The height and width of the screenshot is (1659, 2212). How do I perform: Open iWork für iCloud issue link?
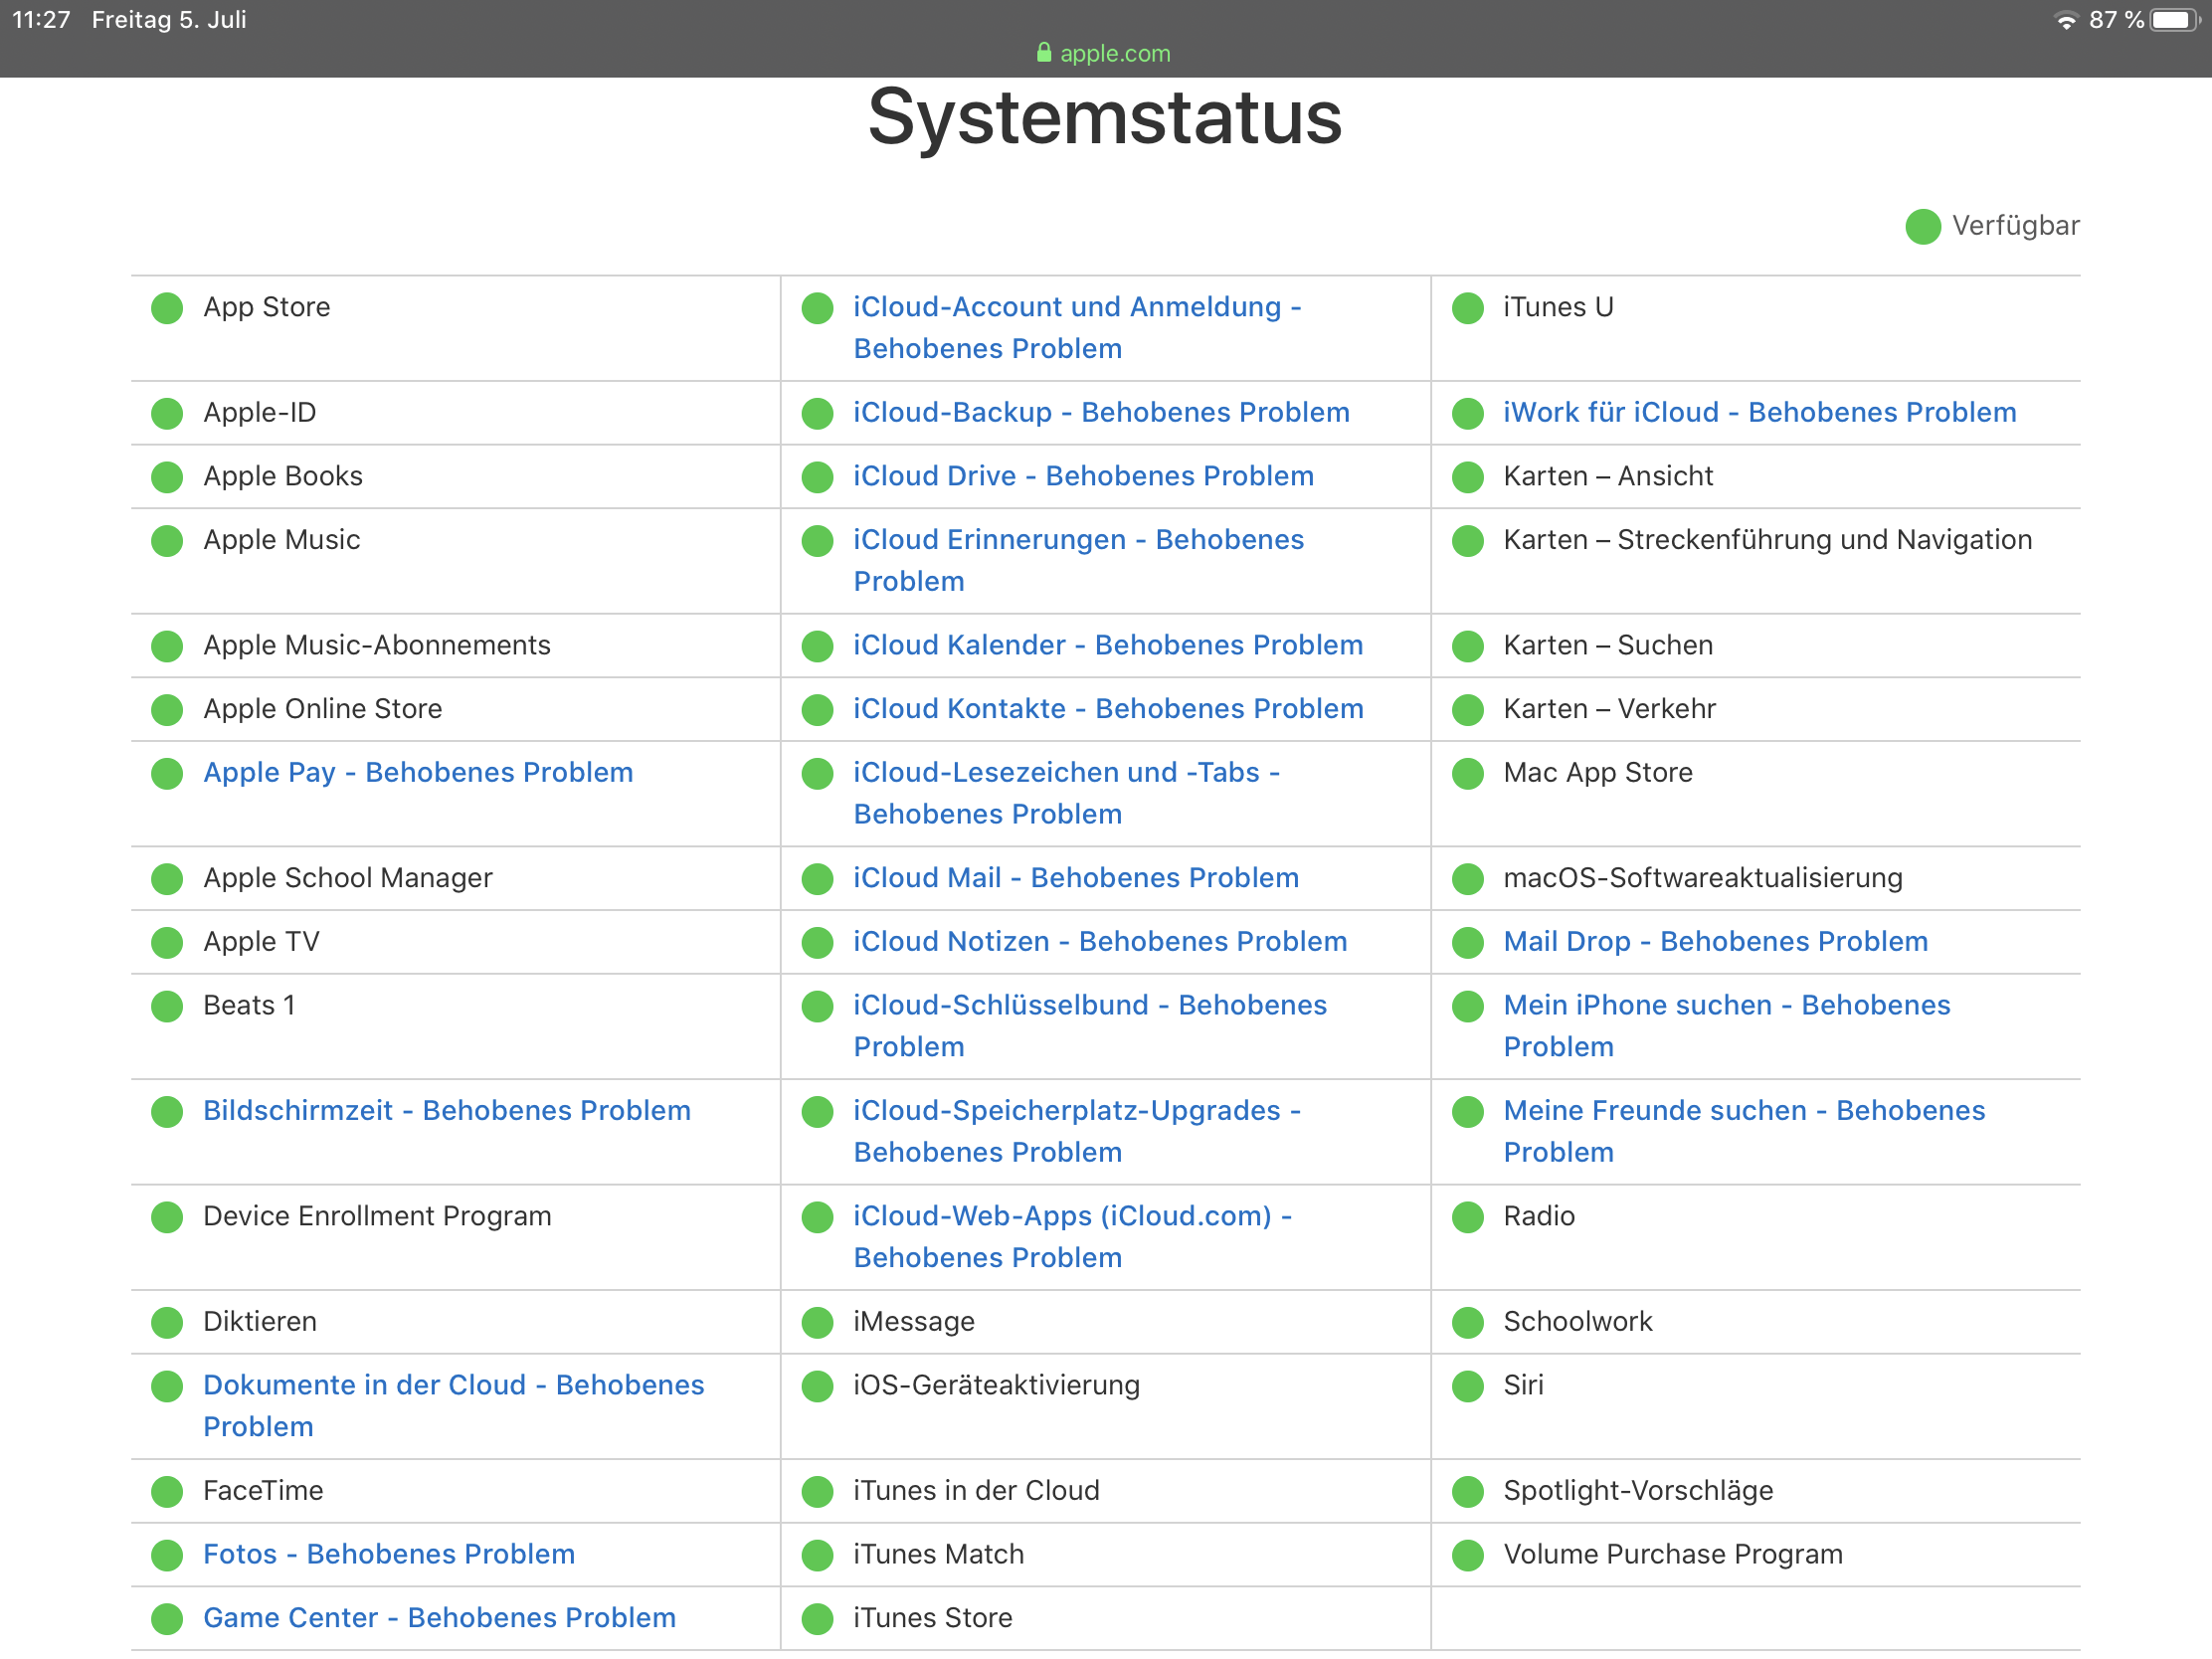[1759, 413]
